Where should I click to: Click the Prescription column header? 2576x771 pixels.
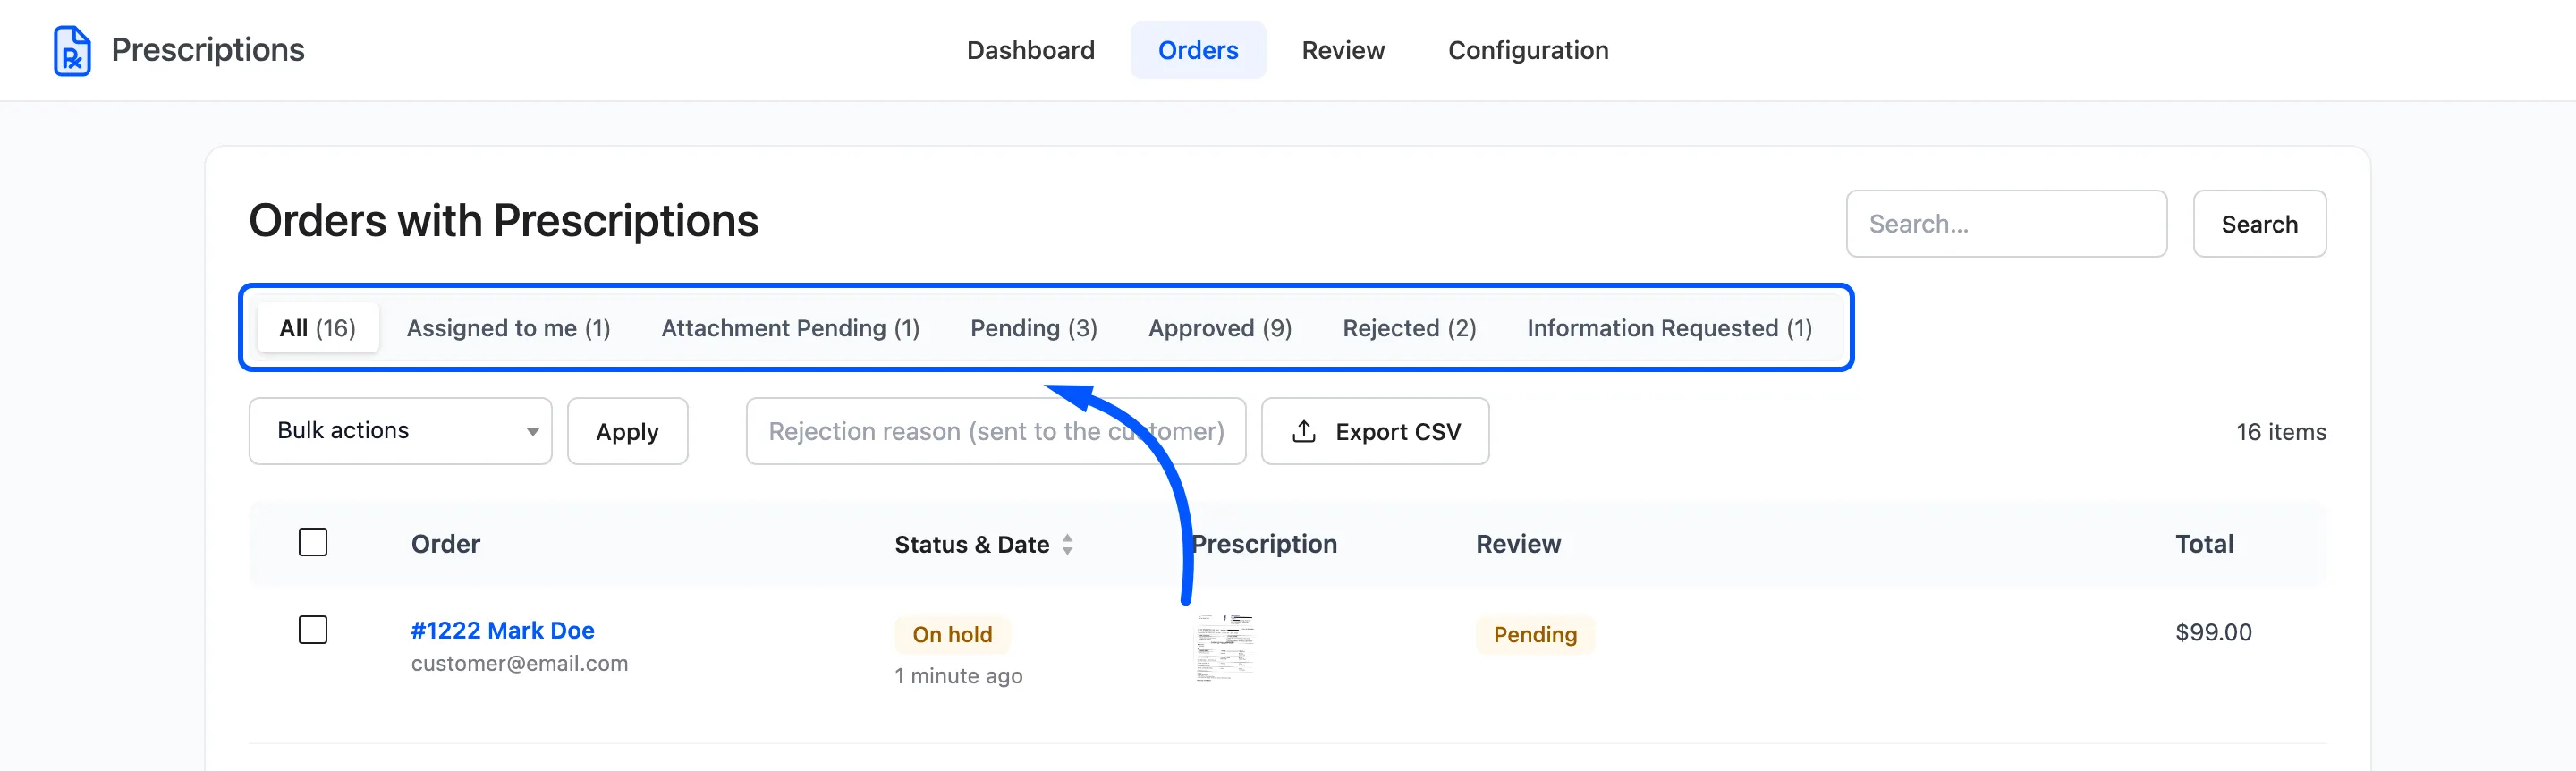[1264, 544]
